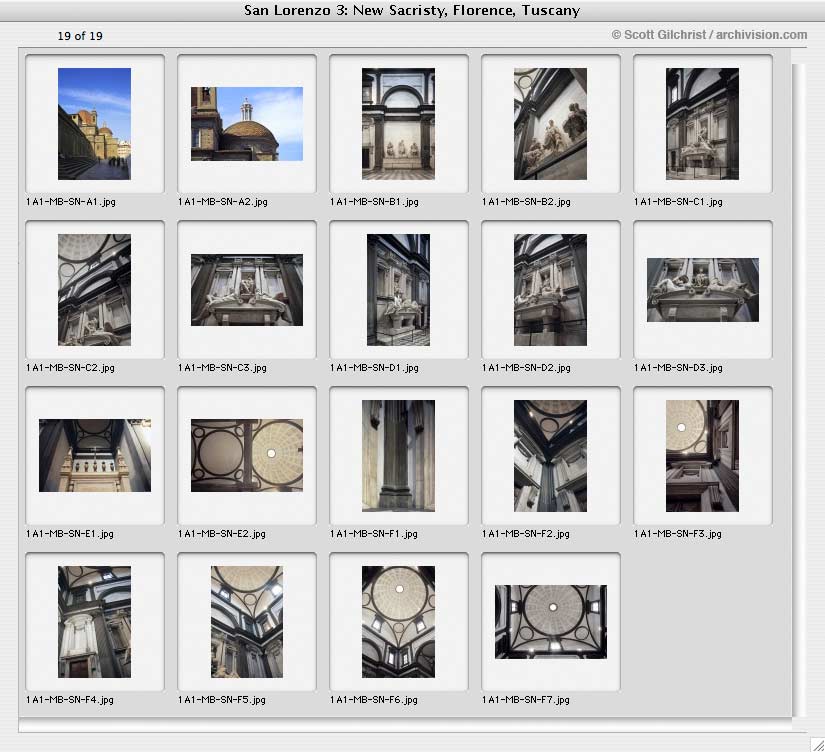
Task: View thumbnail 1A1-MB-SN-D3.jpg reclining figures
Action: (x=703, y=290)
